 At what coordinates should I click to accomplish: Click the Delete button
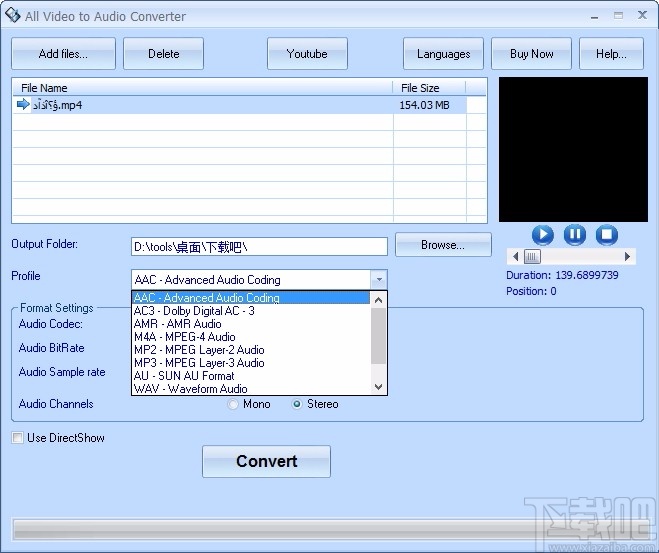[x=163, y=54]
